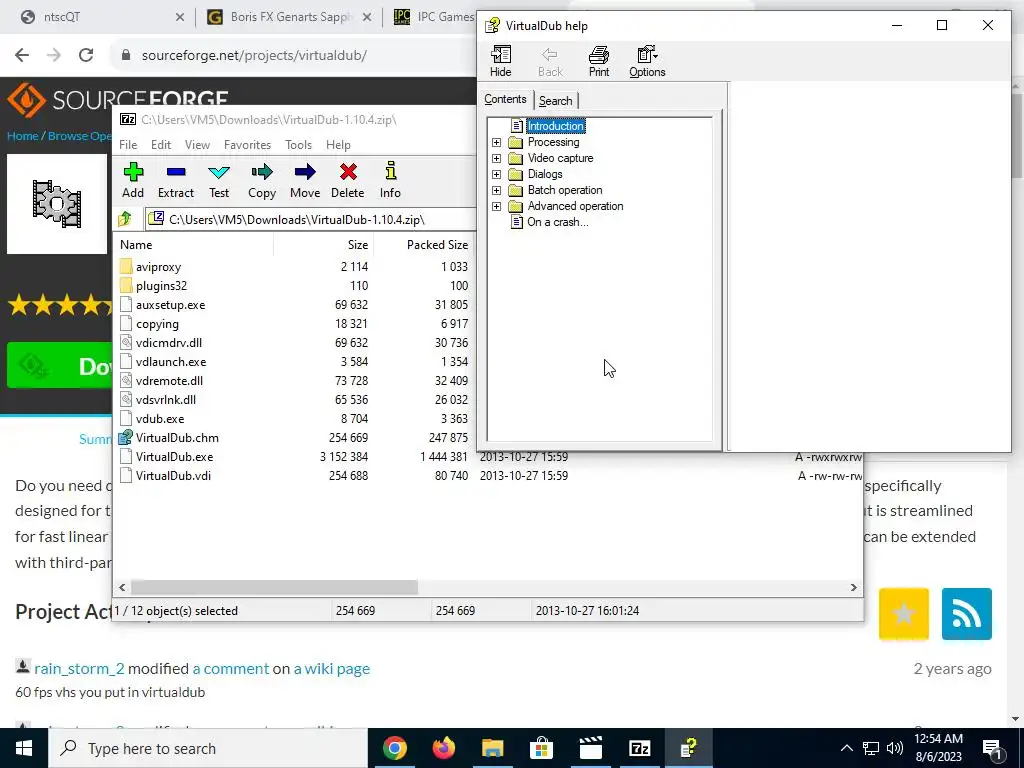Open the Windows Start menu
This screenshot has height=768, width=1024.
[x=24, y=748]
